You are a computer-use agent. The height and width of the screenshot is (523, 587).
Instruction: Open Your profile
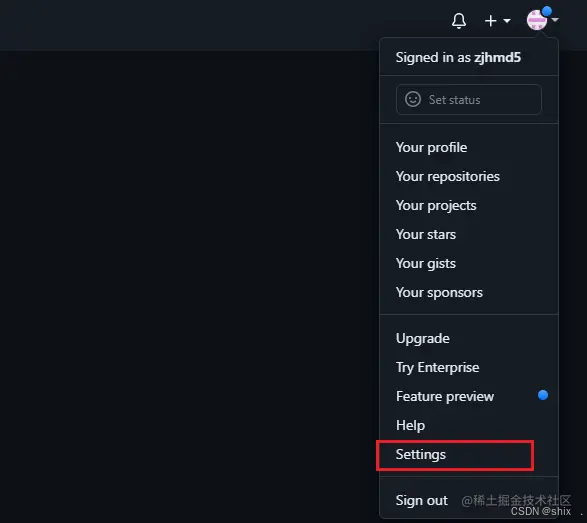point(431,148)
